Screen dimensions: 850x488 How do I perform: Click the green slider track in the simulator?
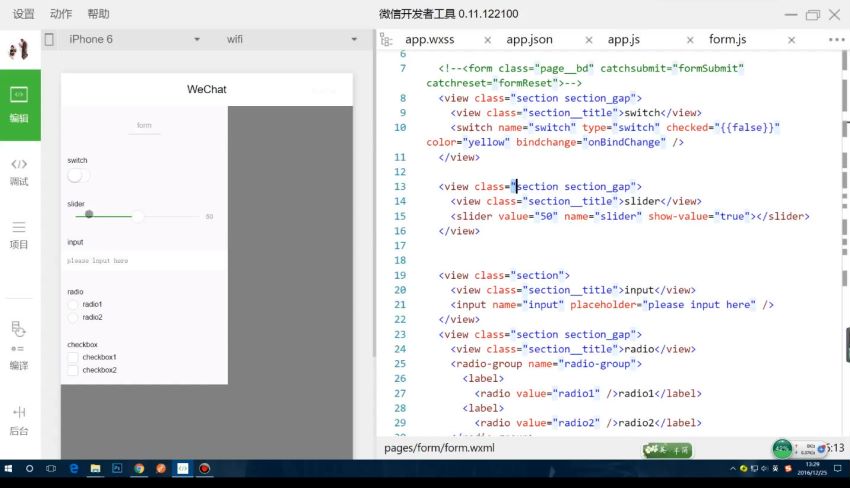pos(104,216)
